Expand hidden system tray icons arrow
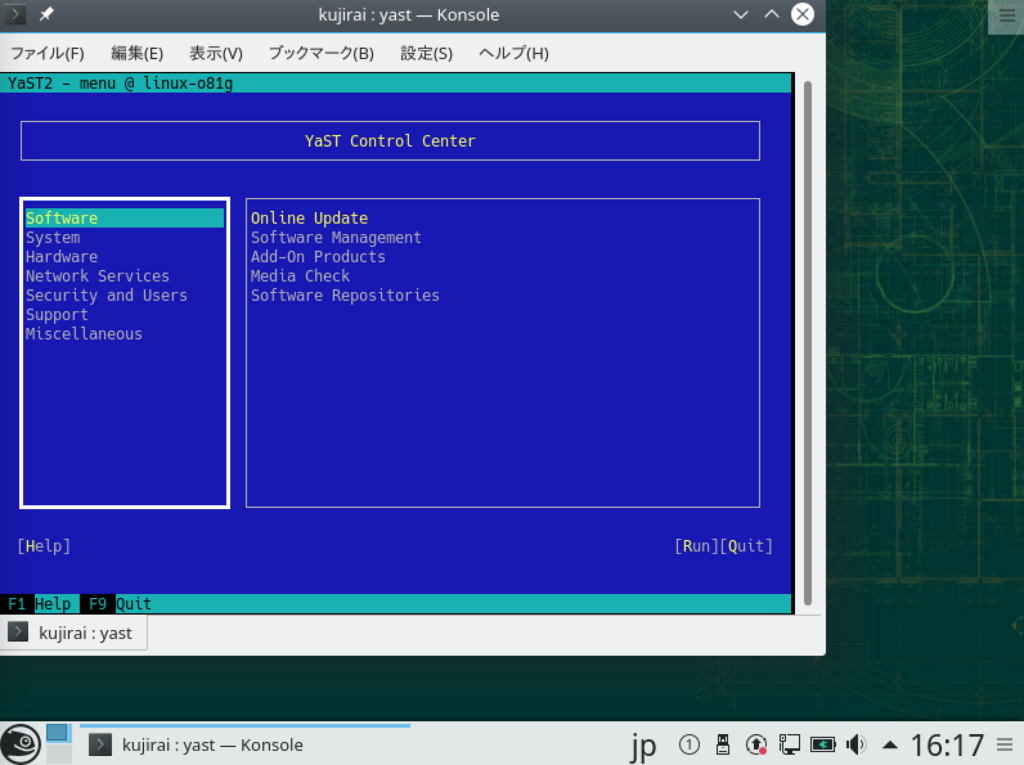1024x765 pixels. click(x=890, y=745)
